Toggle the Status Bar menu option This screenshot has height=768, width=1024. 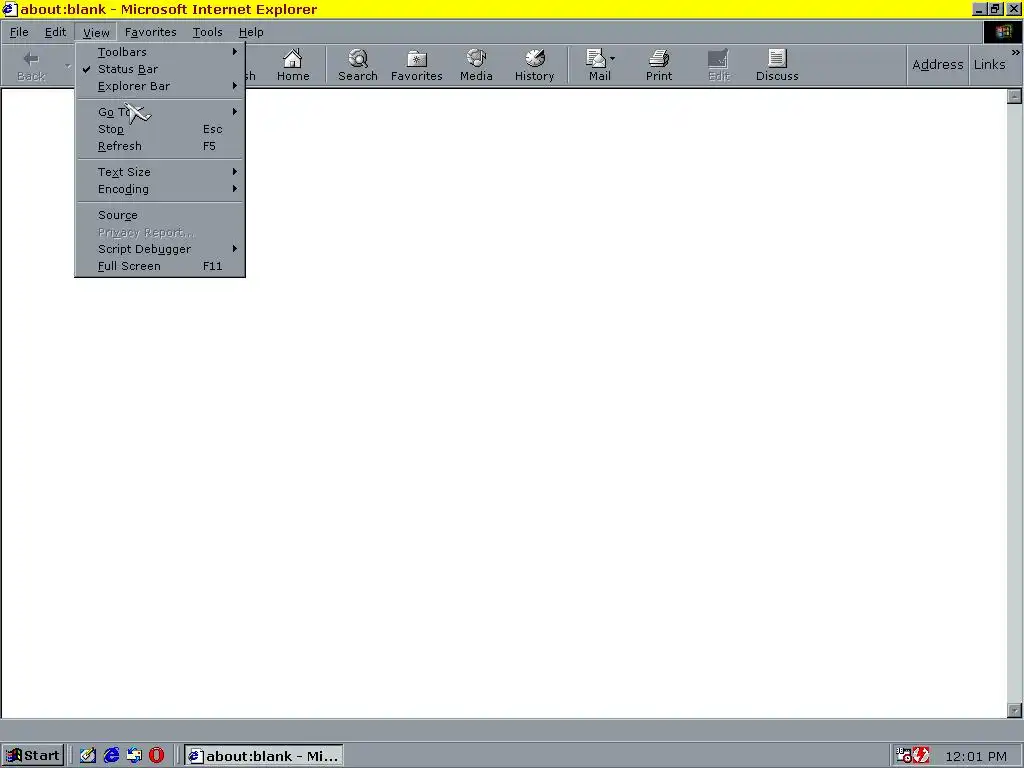pos(160,69)
